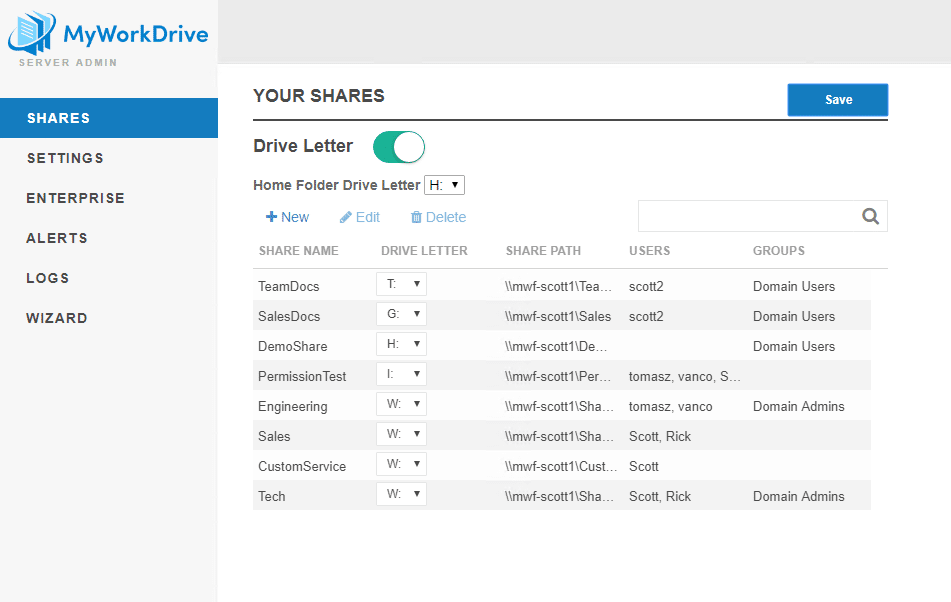
Task: Open the Alerts page in the sidebar
Action: point(57,238)
